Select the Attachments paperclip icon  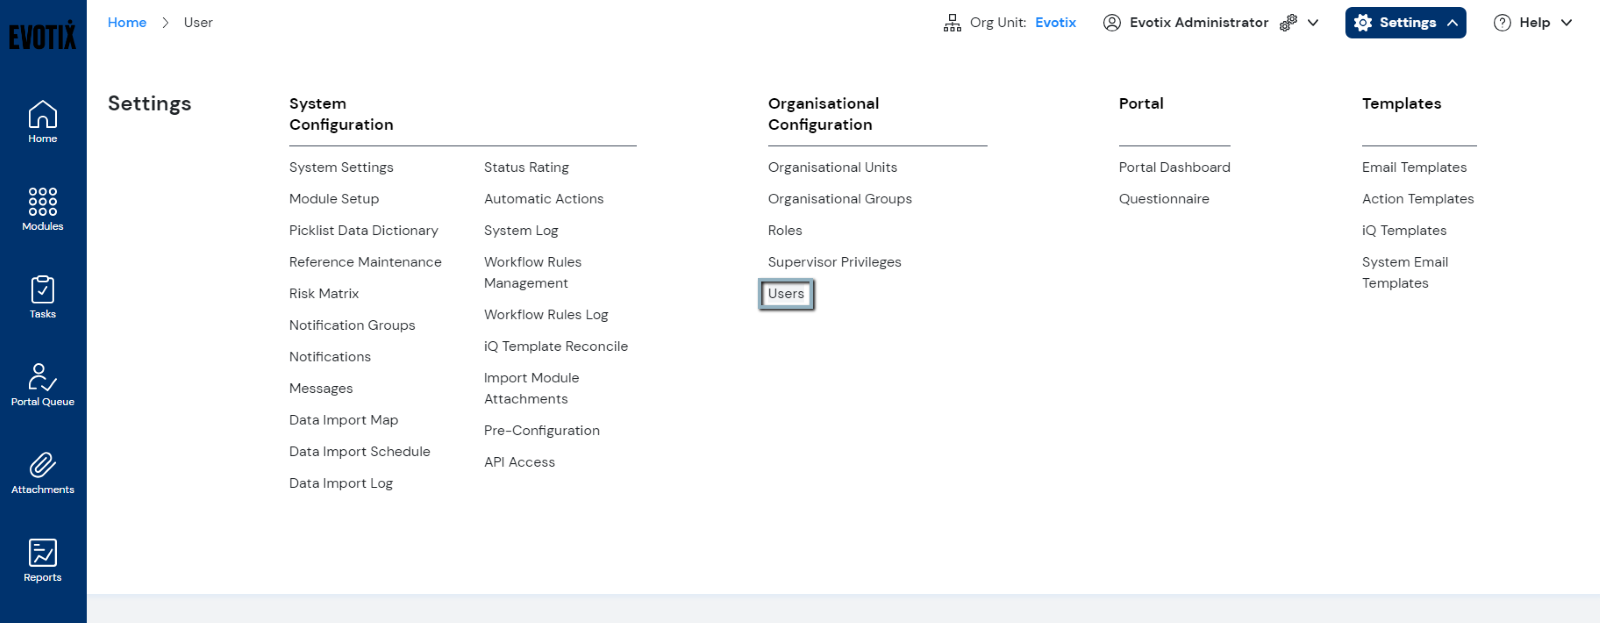[41, 465]
